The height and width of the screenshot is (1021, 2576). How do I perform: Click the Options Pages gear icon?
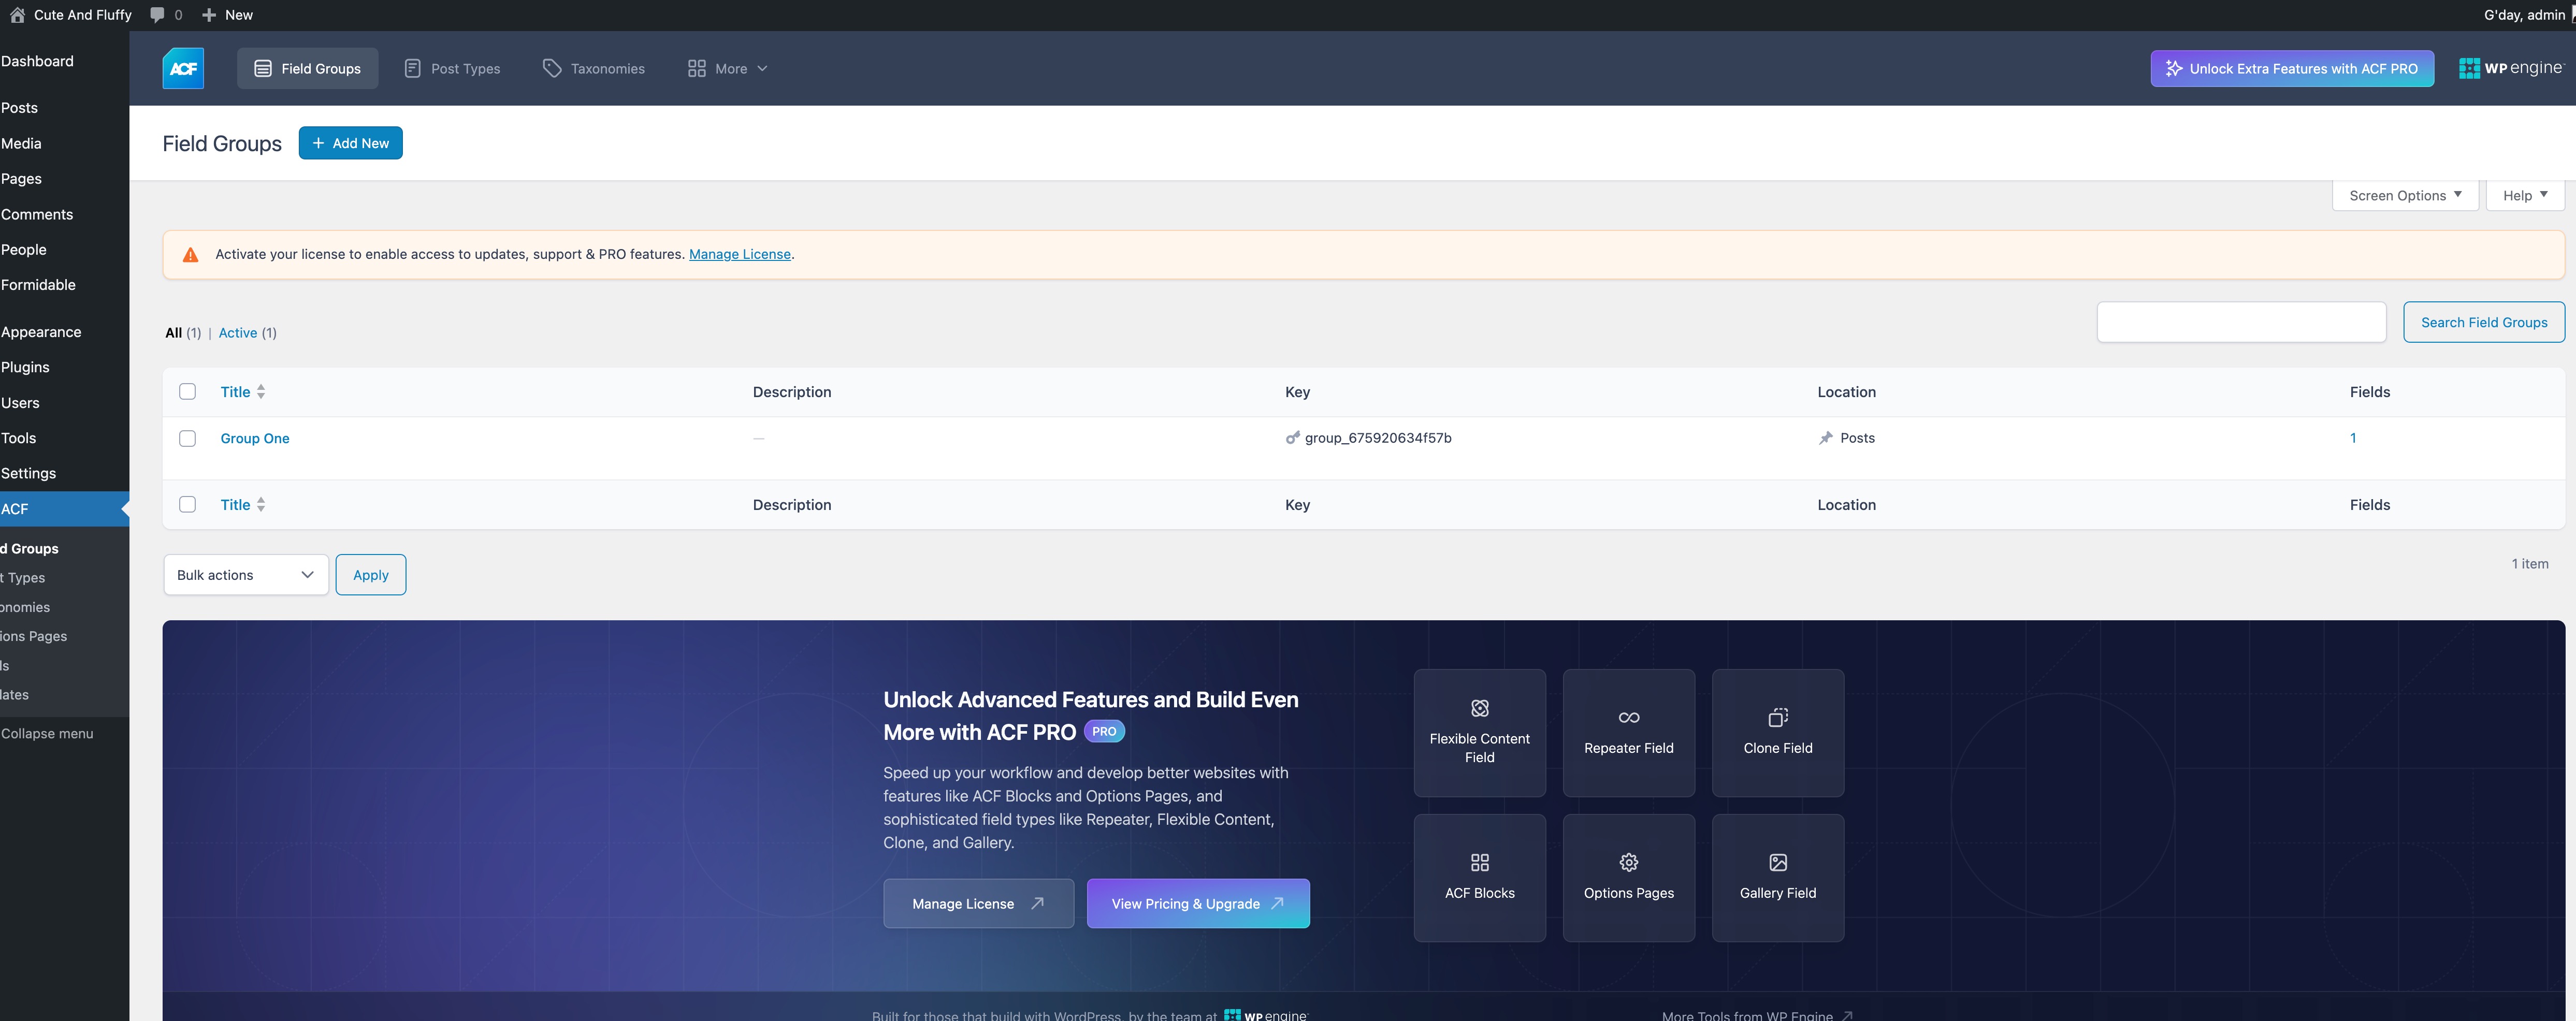click(1629, 862)
